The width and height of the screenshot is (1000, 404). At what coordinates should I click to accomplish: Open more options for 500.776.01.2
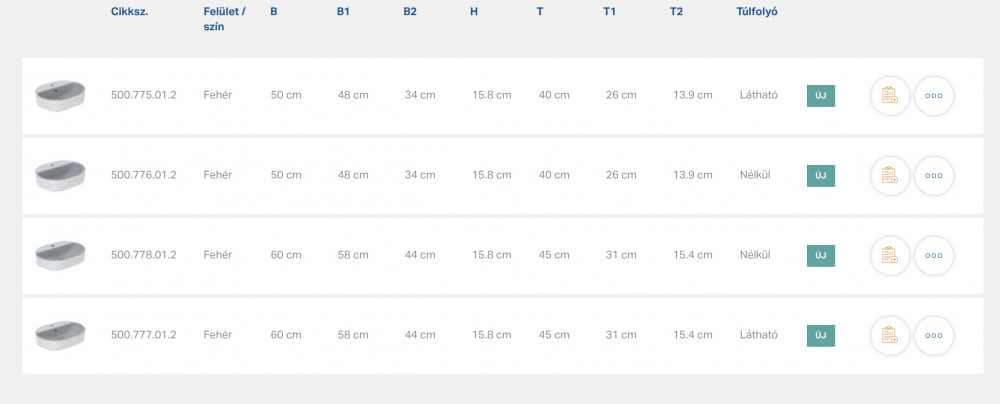[934, 175]
